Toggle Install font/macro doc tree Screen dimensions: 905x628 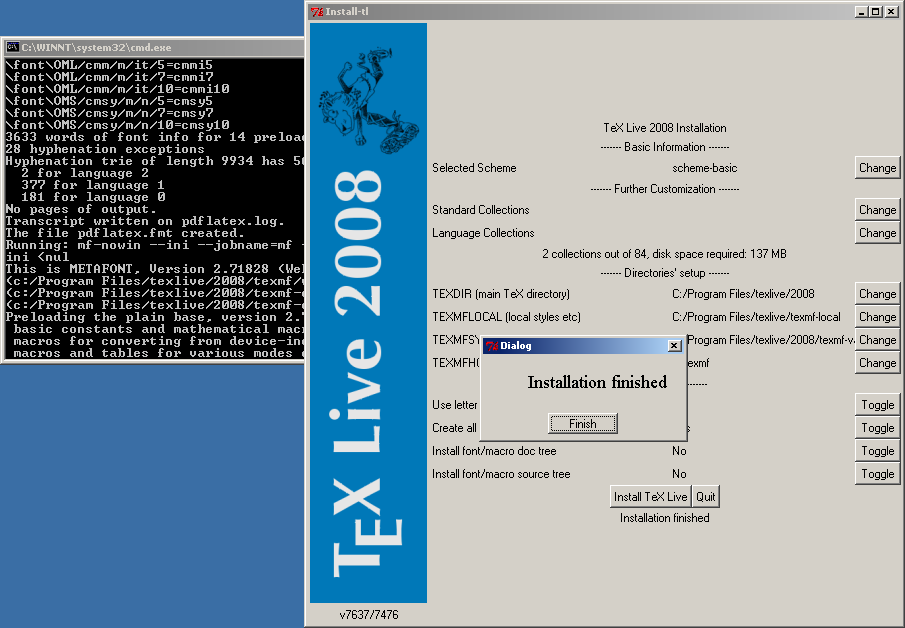[x=877, y=451]
